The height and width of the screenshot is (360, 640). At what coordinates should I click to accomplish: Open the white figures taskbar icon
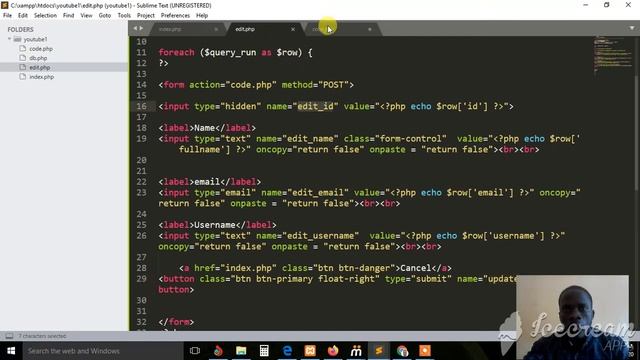click(356, 351)
